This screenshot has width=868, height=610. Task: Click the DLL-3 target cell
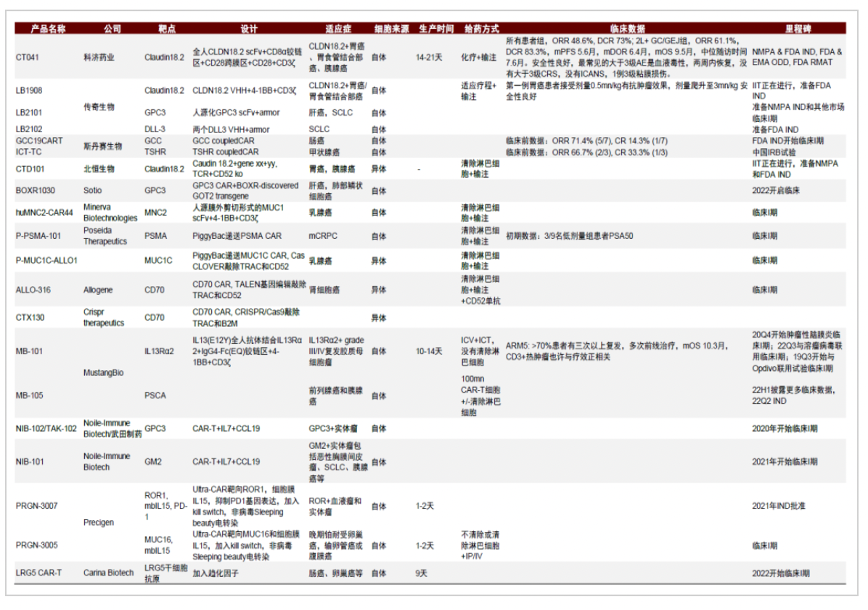click(x=154, y=129)
